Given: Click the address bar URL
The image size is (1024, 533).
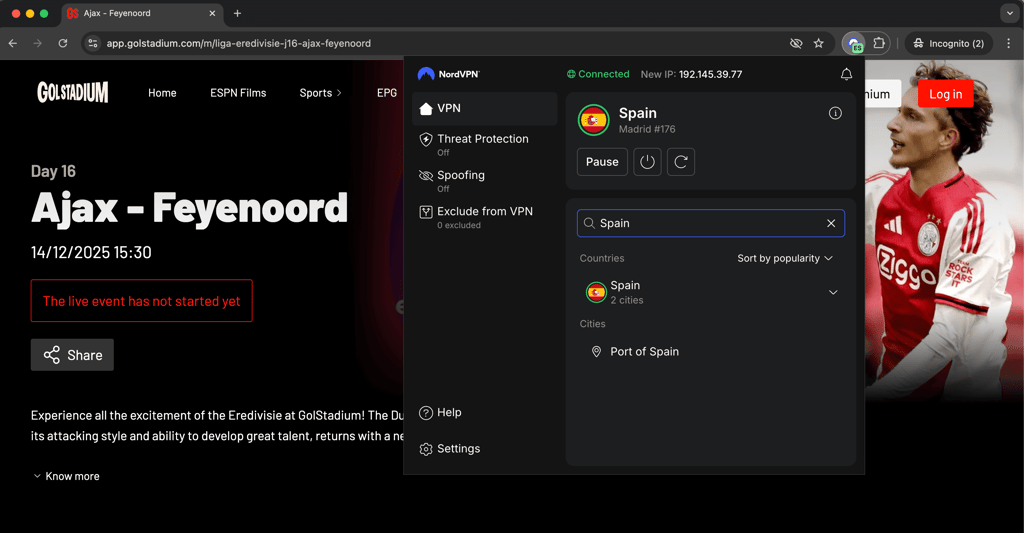Looking at the screenshot, I should 239,43.
